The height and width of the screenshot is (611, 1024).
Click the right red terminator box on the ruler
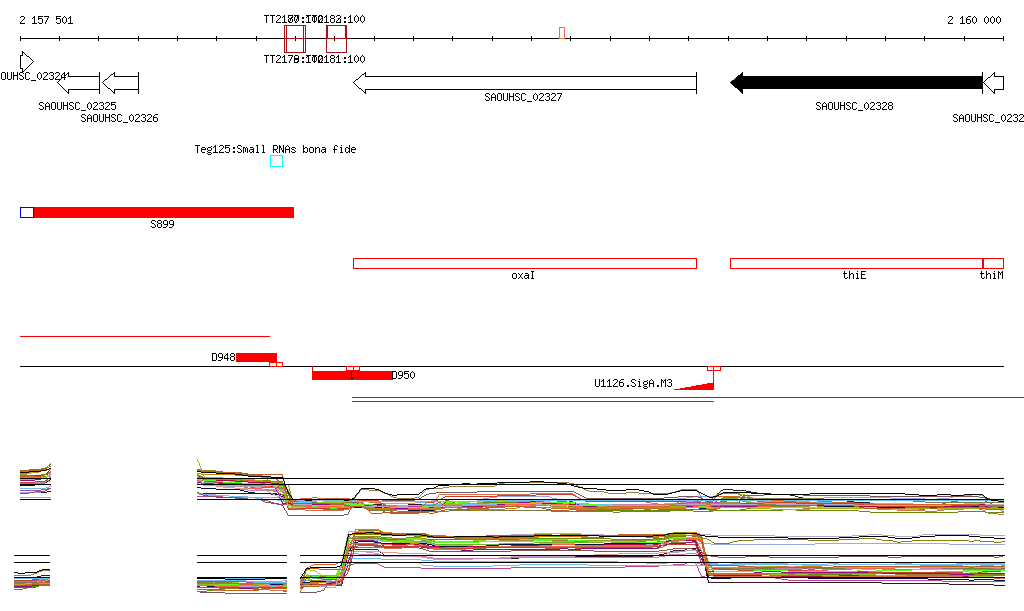coord(336,39)
